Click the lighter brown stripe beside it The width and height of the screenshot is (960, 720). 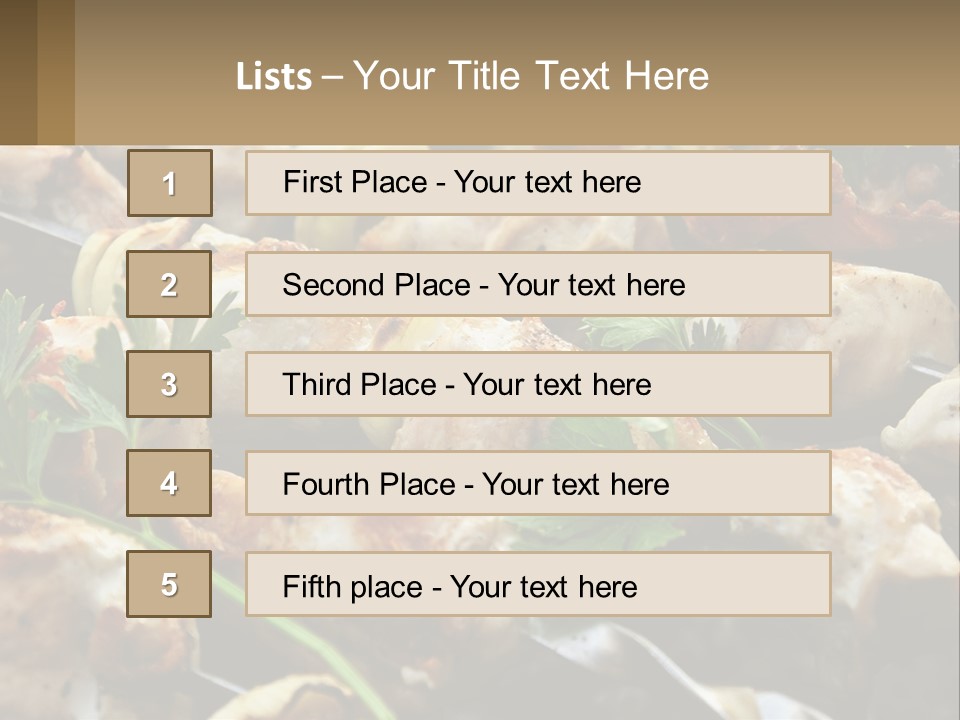click(56, 72)
